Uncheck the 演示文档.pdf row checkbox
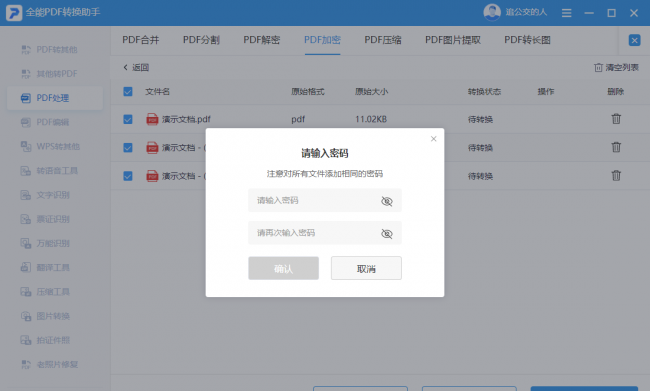650x391 pixels. 128,119
